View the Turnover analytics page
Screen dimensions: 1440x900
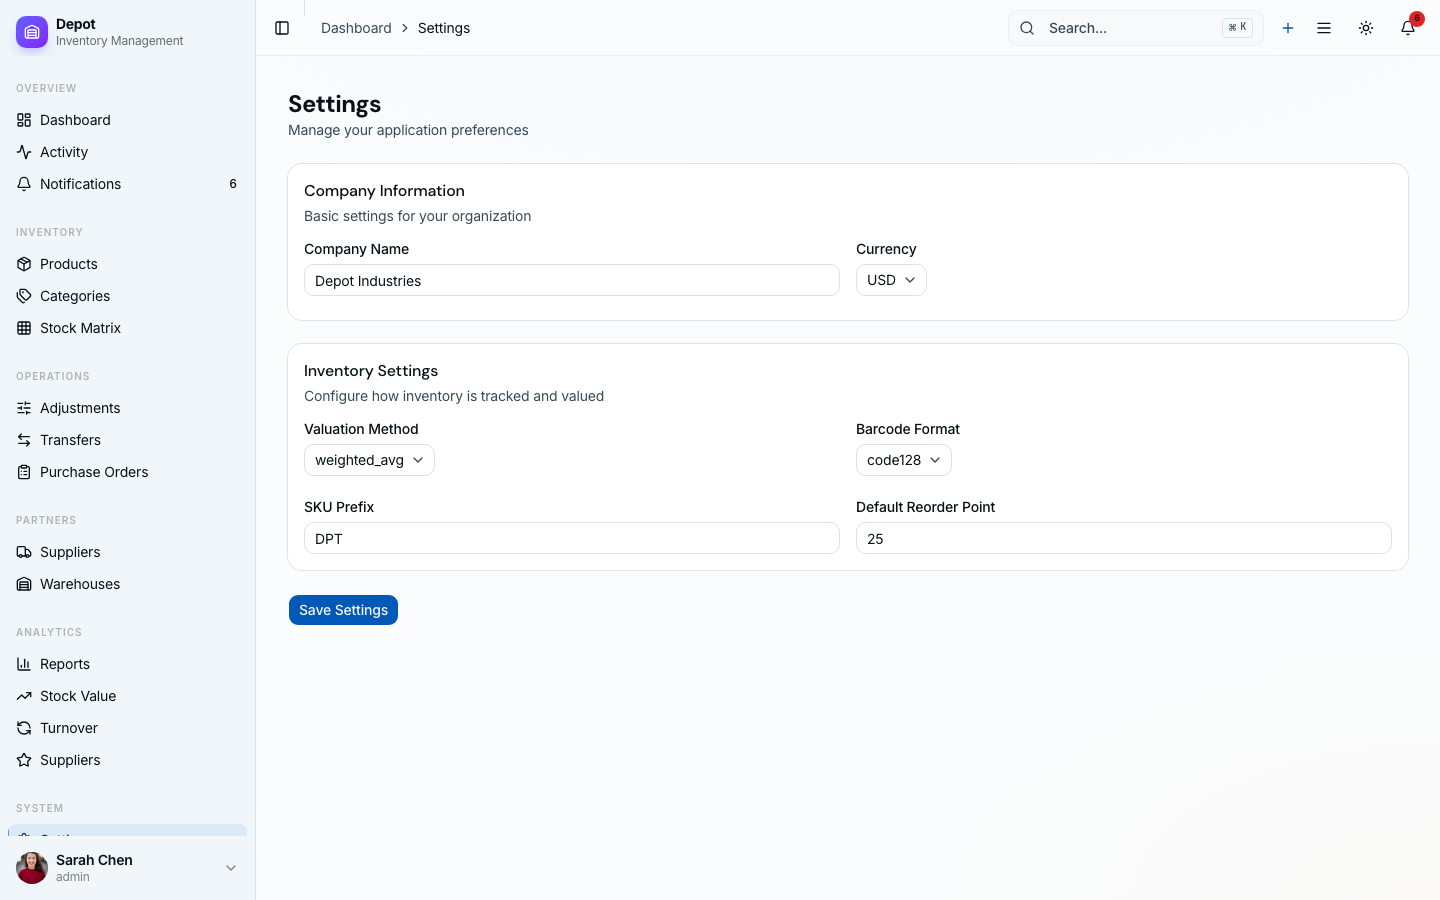click(68, 728)
